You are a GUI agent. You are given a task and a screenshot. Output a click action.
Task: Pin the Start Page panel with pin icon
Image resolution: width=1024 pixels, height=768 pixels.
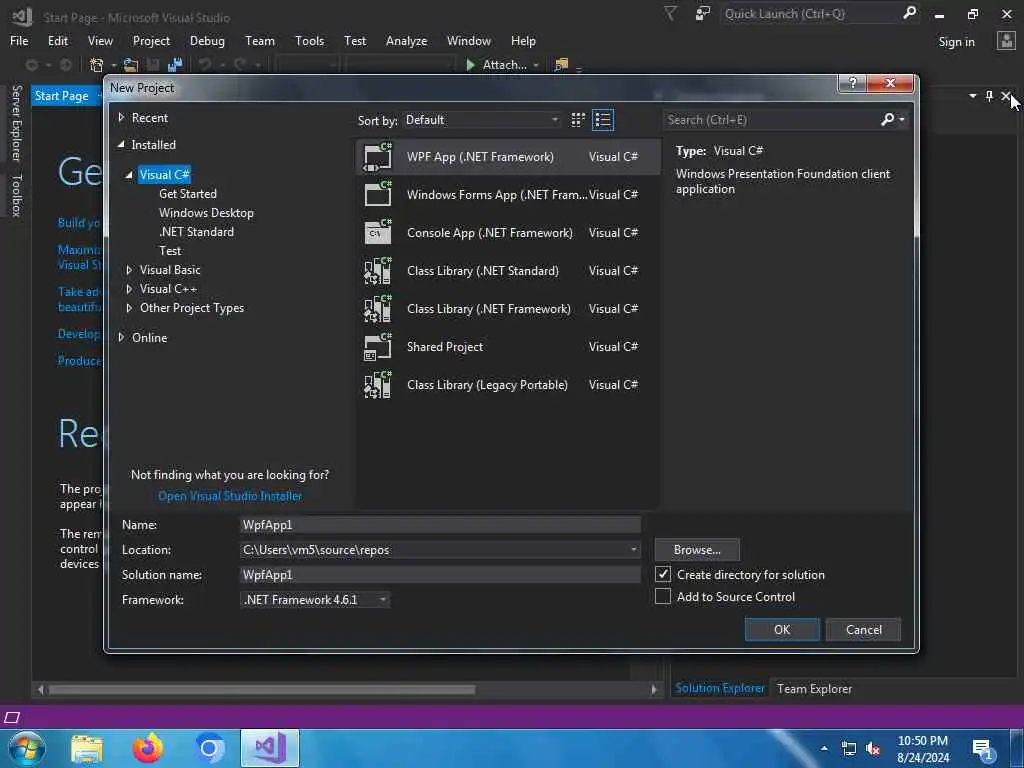pyautogui.click(x=989, y=96)
